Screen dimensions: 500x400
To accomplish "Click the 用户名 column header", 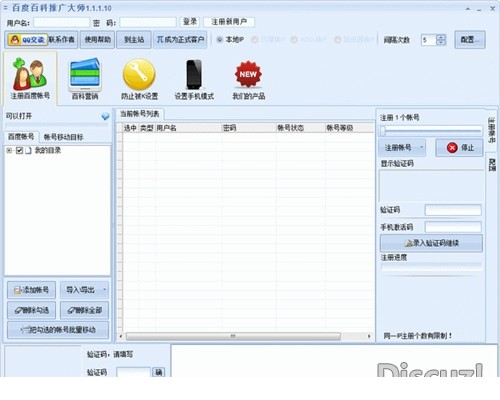I will pyautogui.click(x=188, y=128).
